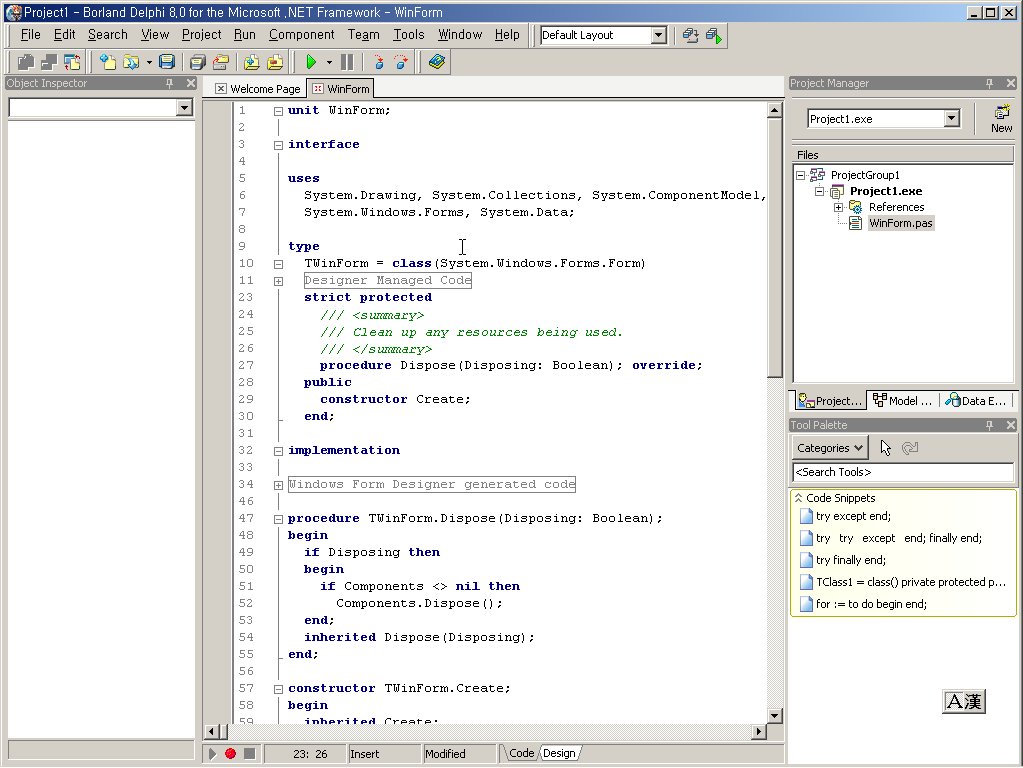Expand the References tree node
The width and height of the screenshot is (1023, 768).
click(839, 207)
